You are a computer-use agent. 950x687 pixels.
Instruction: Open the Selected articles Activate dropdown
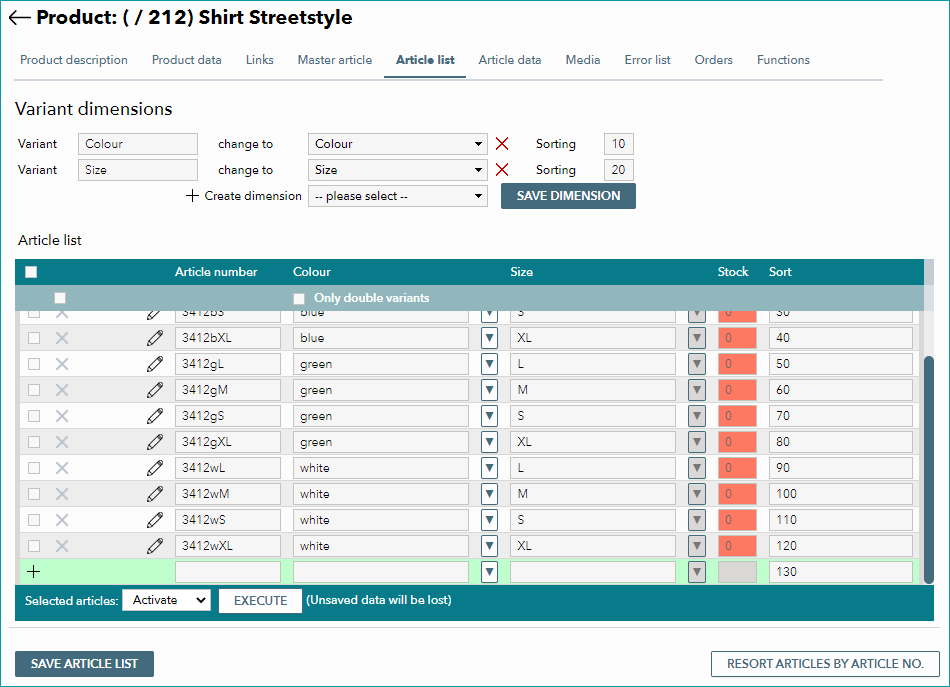click(167, 600)
